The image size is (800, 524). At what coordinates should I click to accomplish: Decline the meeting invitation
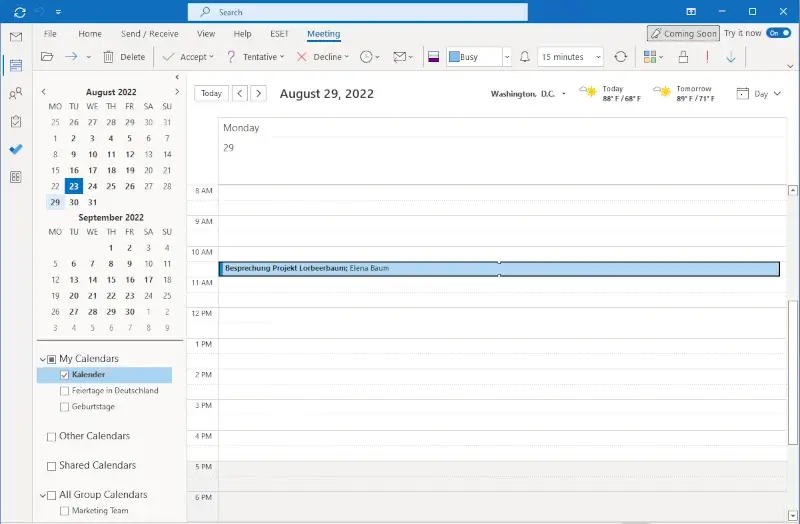pyautogui.click(x=322, y=57)
